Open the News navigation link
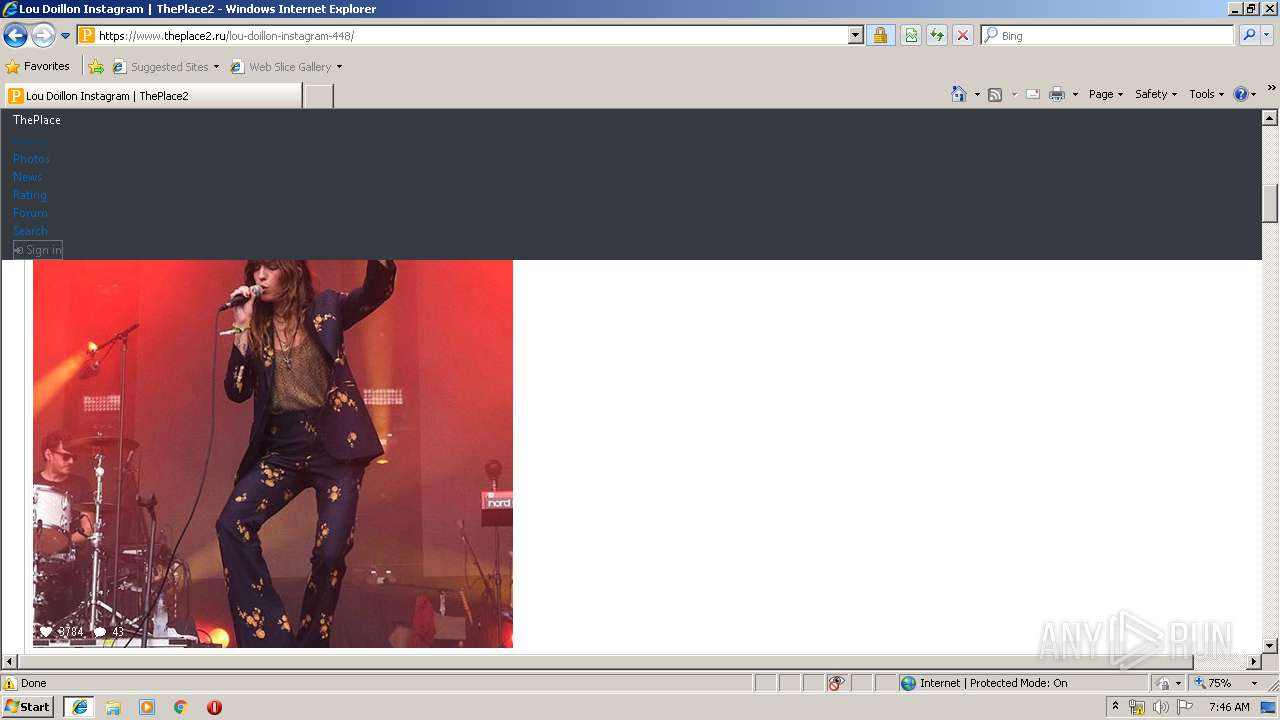The width and height of the screenshot is (1280, 720). coord(27,177)
